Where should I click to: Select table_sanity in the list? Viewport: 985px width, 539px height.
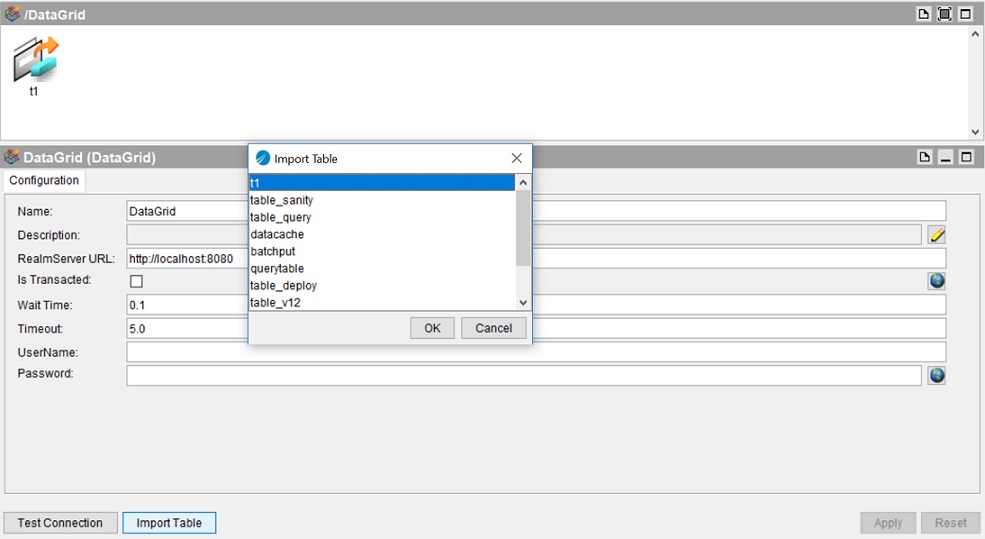[382, 200]
